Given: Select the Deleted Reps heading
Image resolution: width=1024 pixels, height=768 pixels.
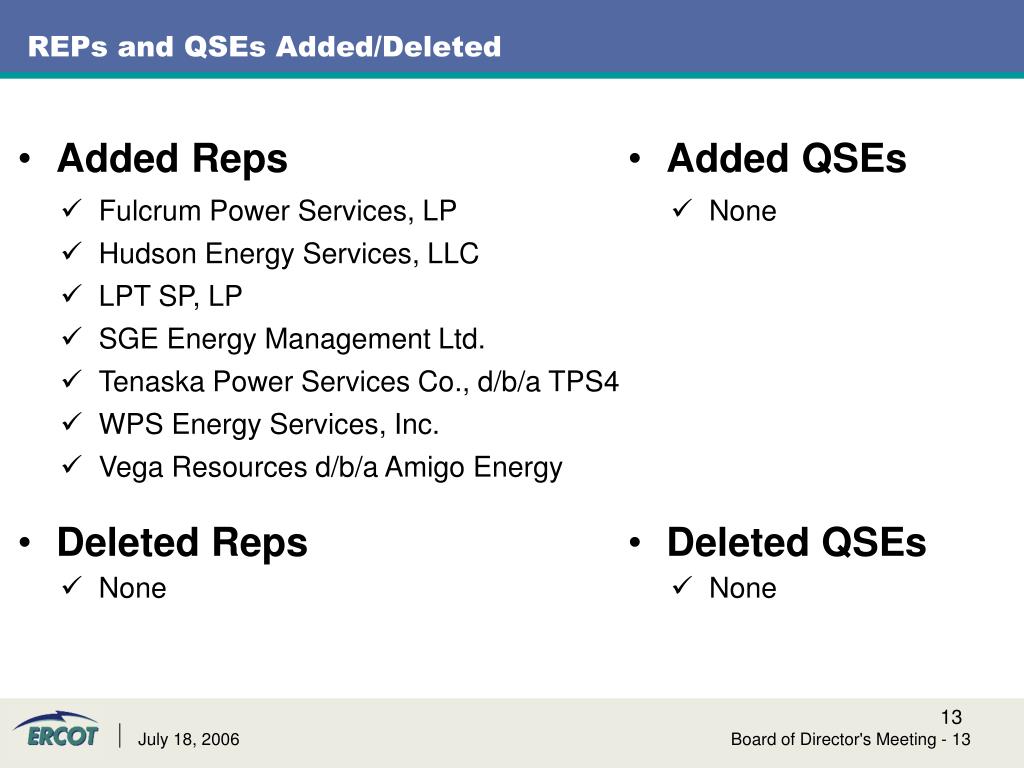Looking at the screenshot, I should pos(182,543).
